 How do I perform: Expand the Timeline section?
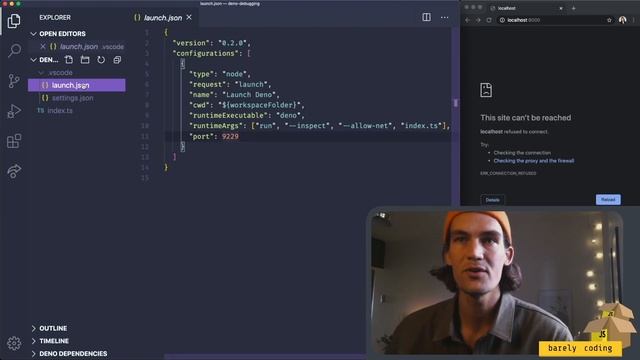point(54,341)
